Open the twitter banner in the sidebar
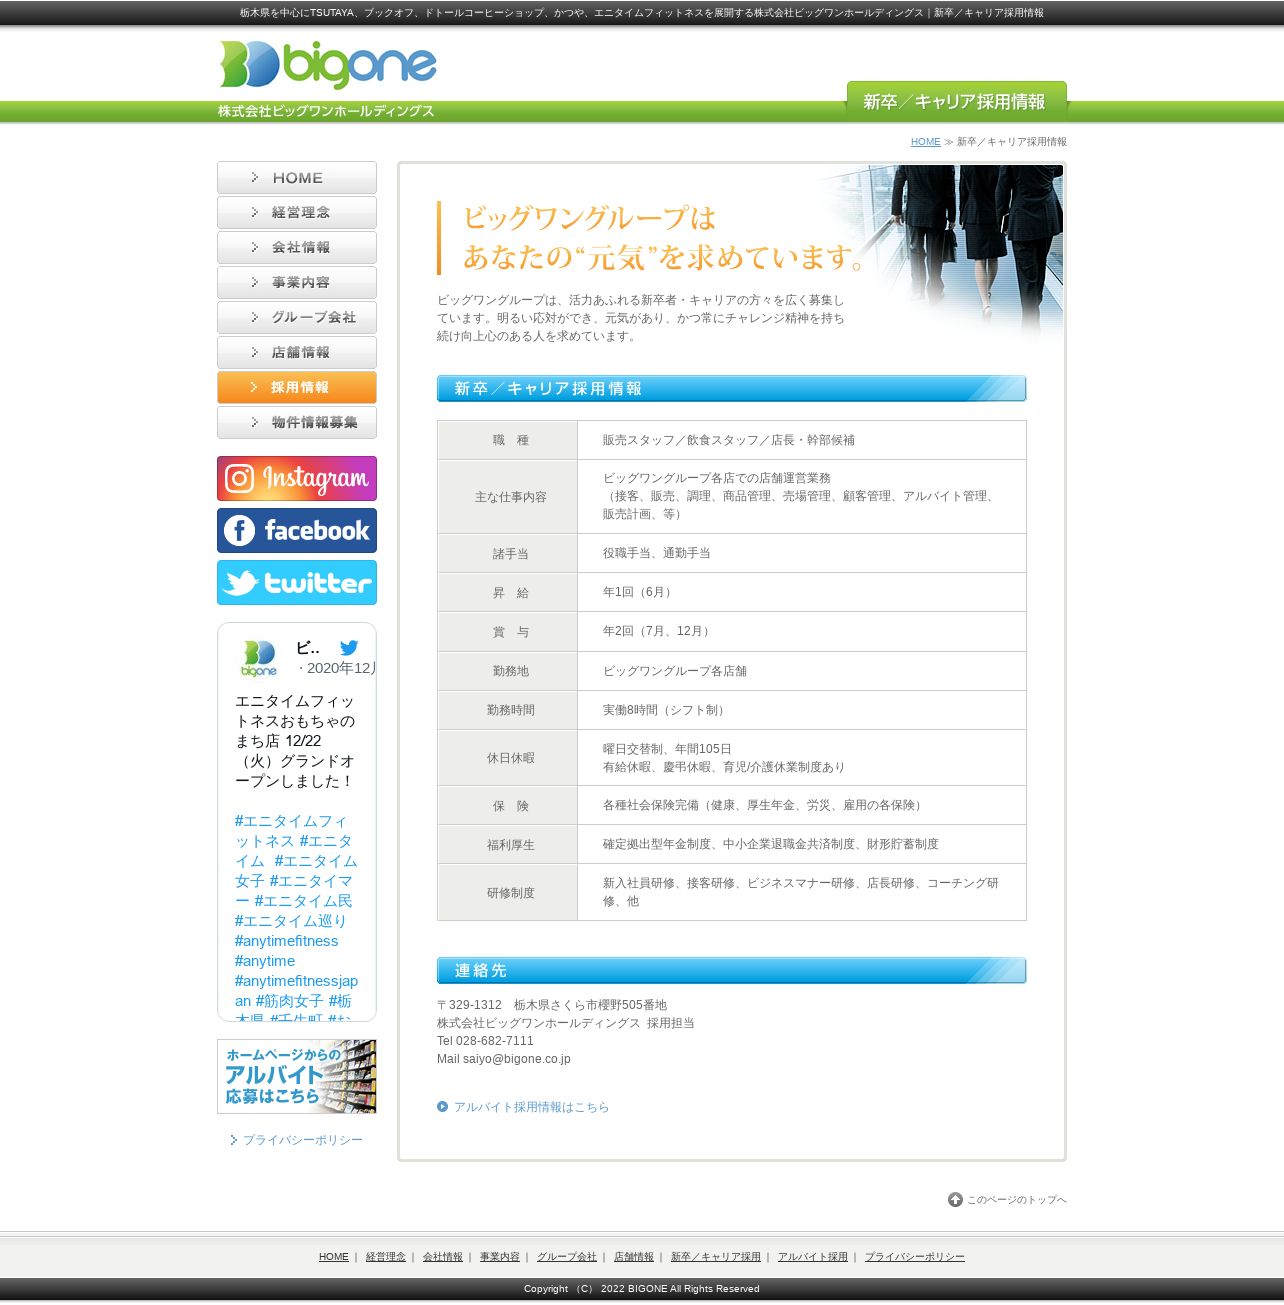The image size is (1284, 1305). point(297,583)
